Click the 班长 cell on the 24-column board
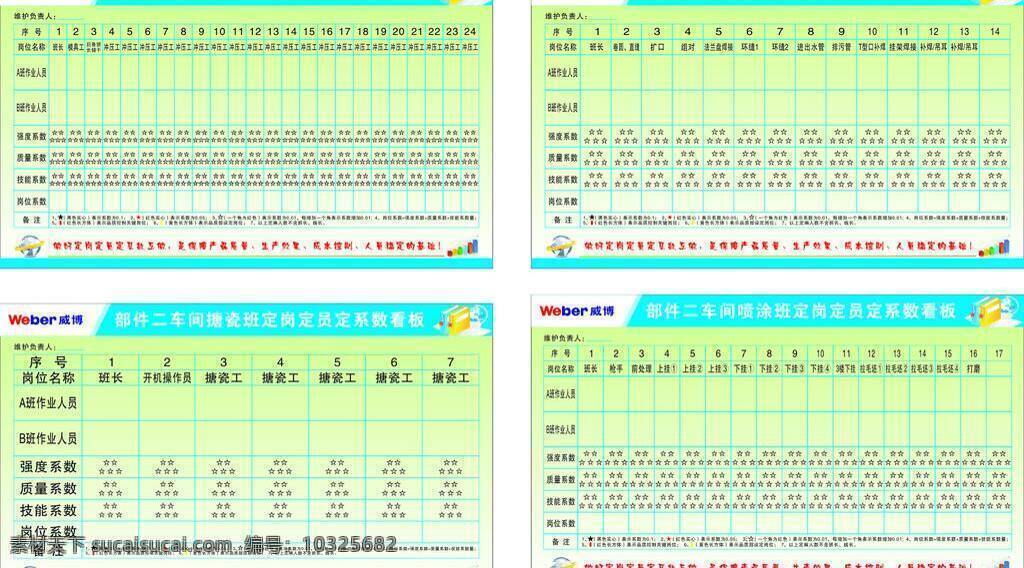The height and width of the screenshot is (568, 1024). point(58,48)
